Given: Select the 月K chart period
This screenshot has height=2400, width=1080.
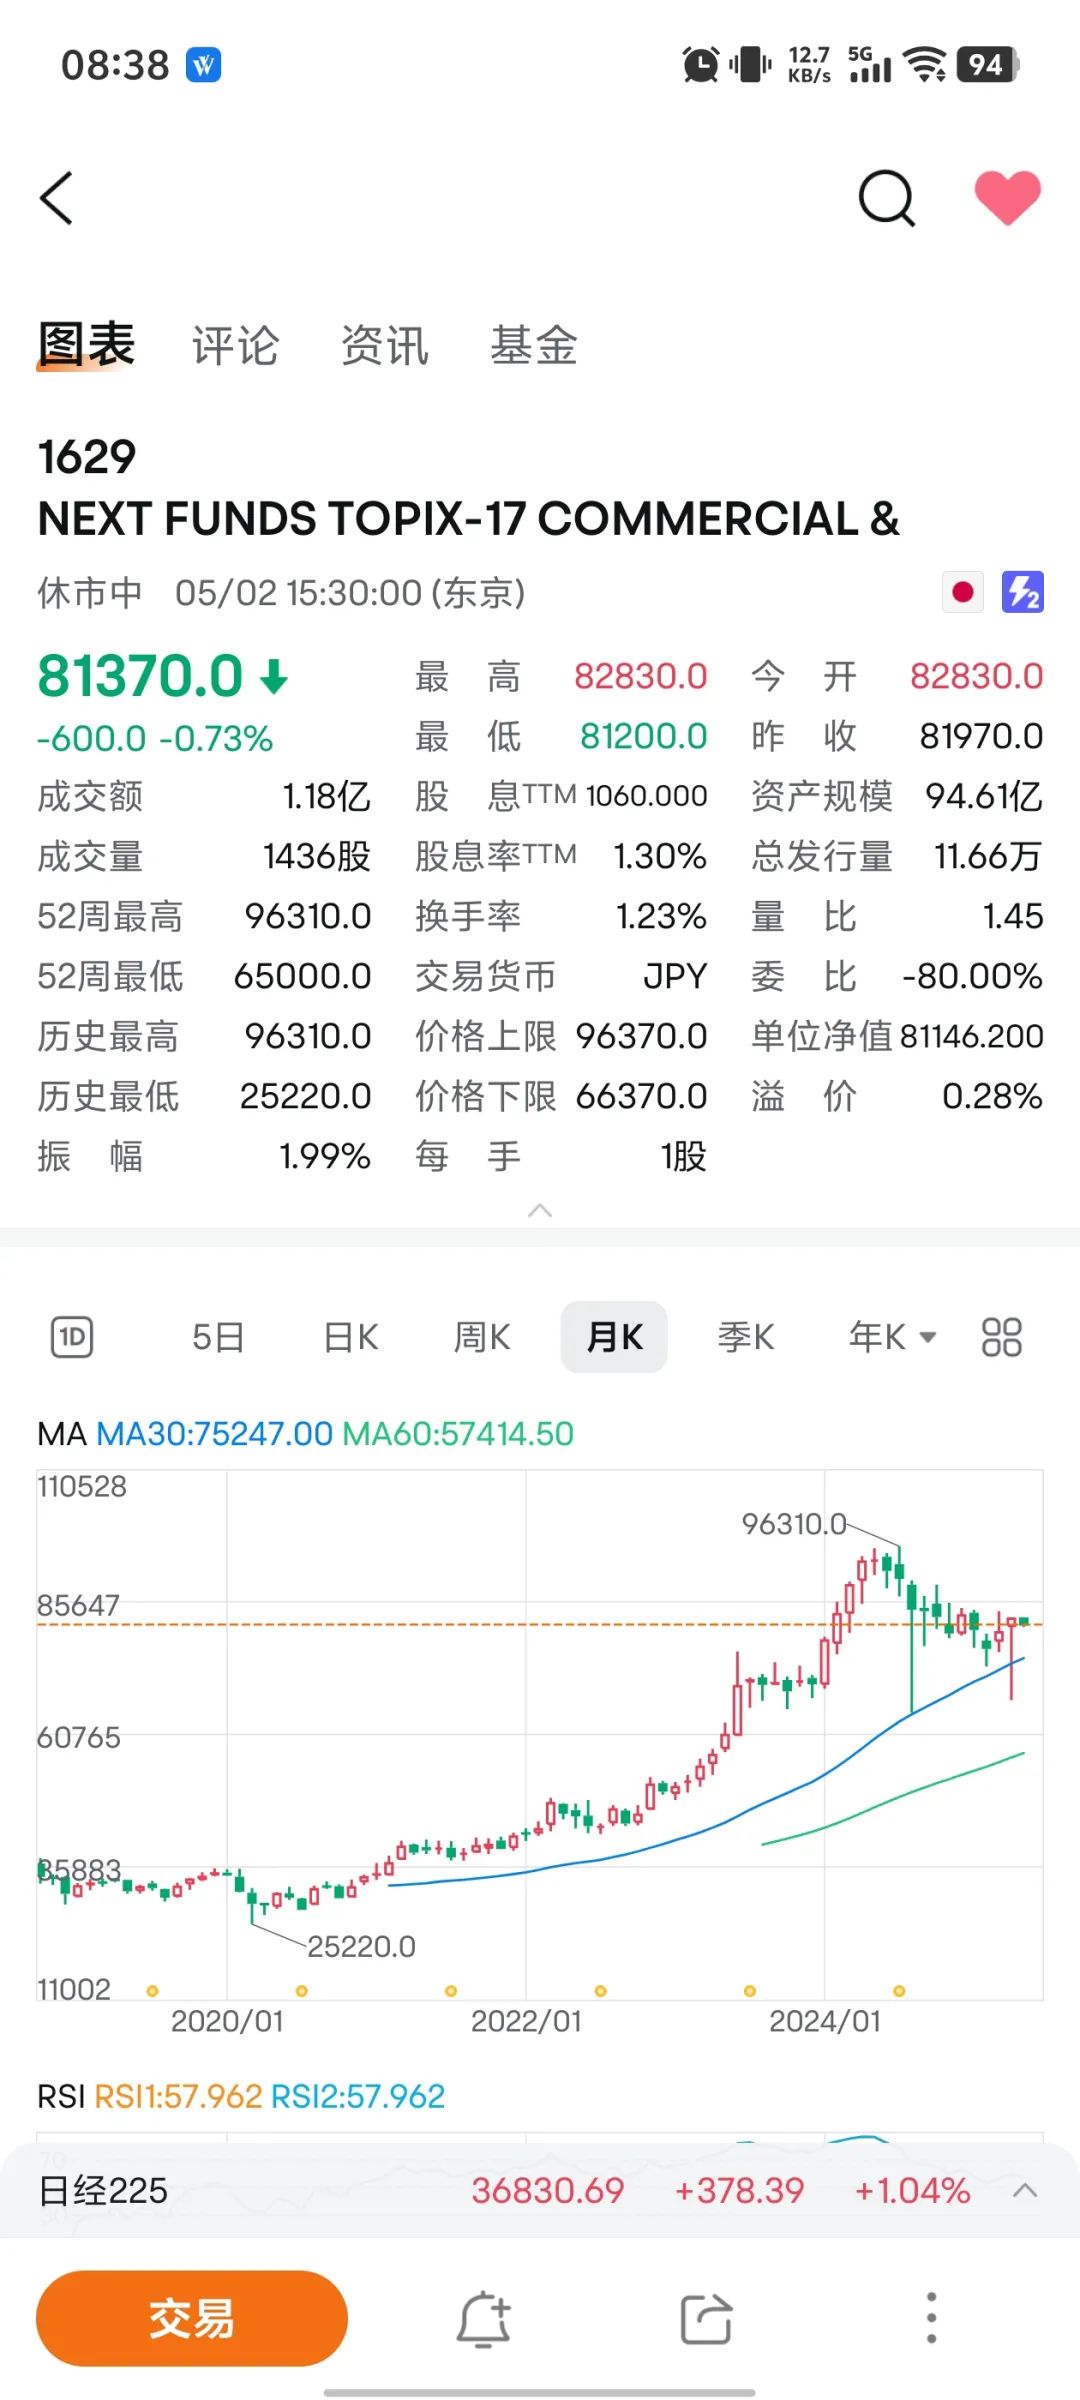Looking at the screenshot, I should [x=614, y=1337].
